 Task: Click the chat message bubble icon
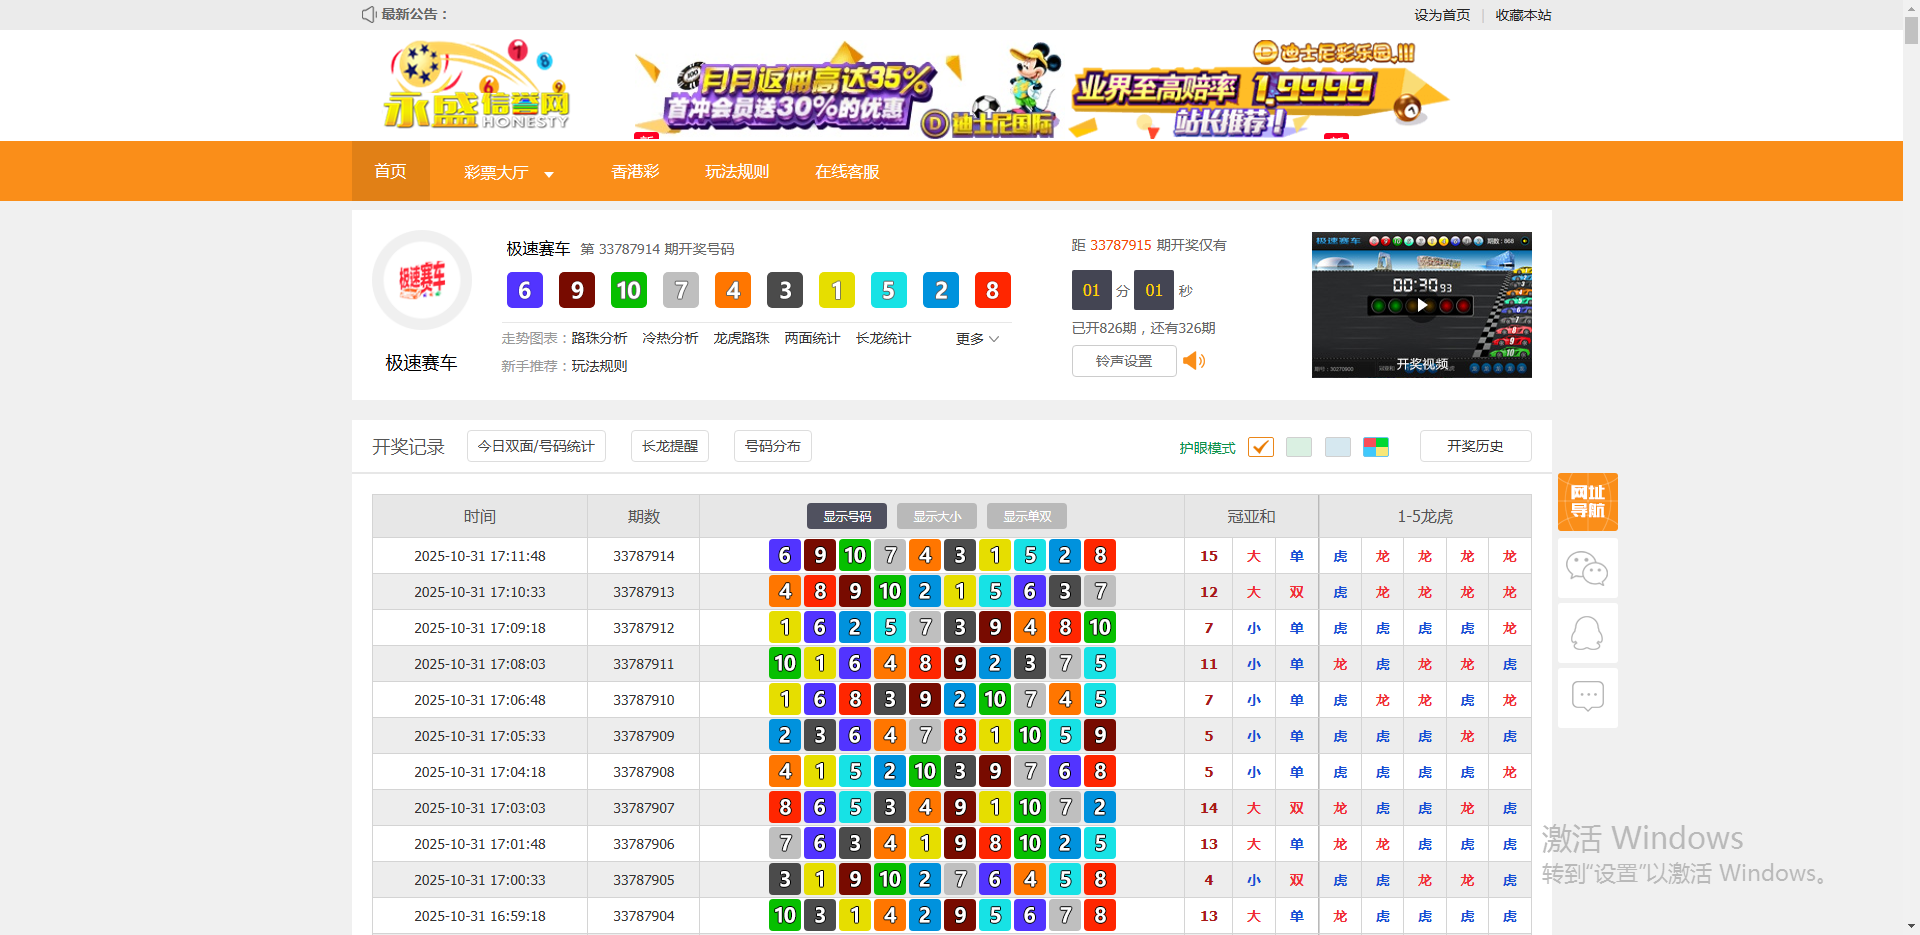pos(1587,696)
